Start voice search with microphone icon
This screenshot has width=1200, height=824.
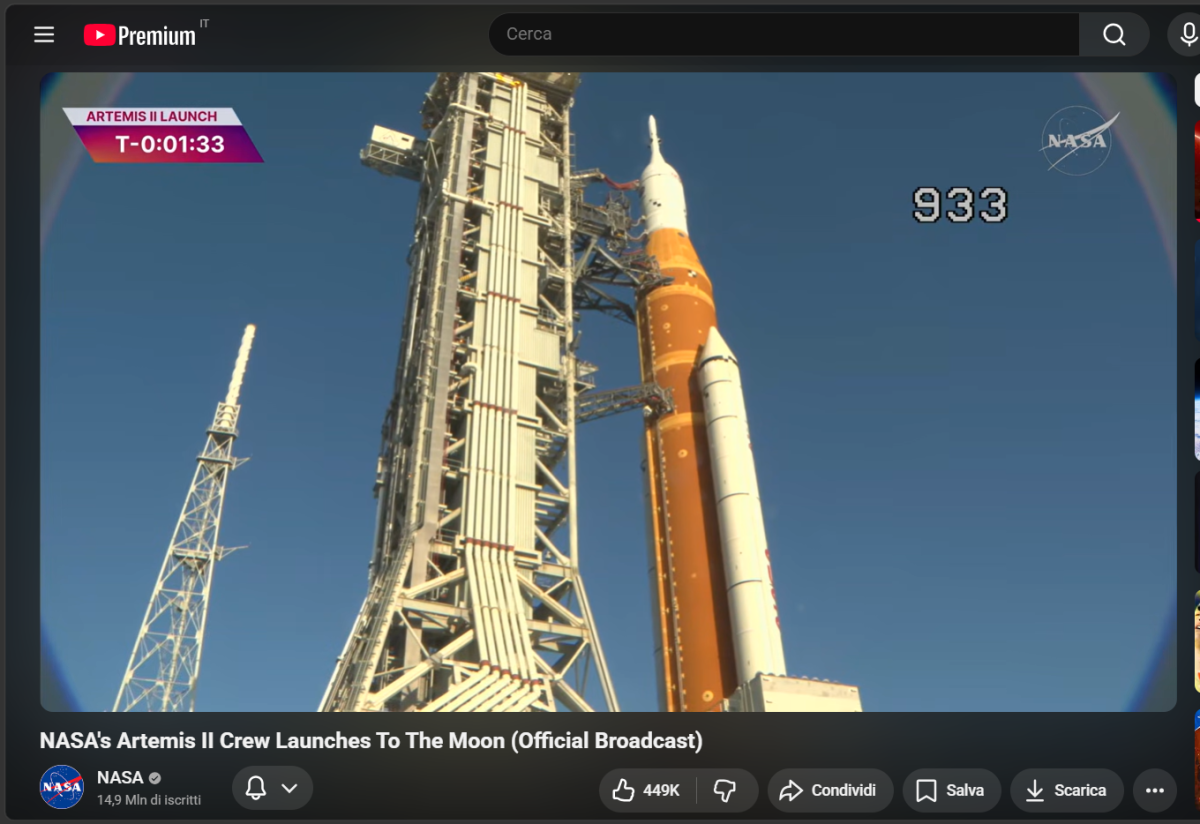[1187, 35]
